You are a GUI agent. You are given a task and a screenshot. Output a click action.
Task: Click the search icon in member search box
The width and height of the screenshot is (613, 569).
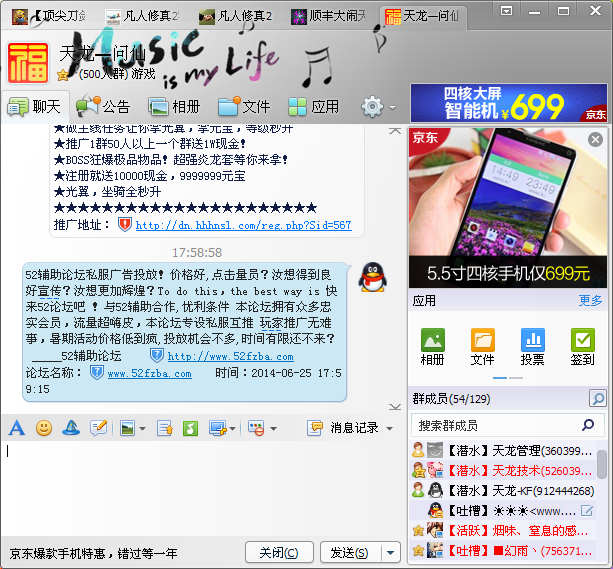[x=588, y=425]
